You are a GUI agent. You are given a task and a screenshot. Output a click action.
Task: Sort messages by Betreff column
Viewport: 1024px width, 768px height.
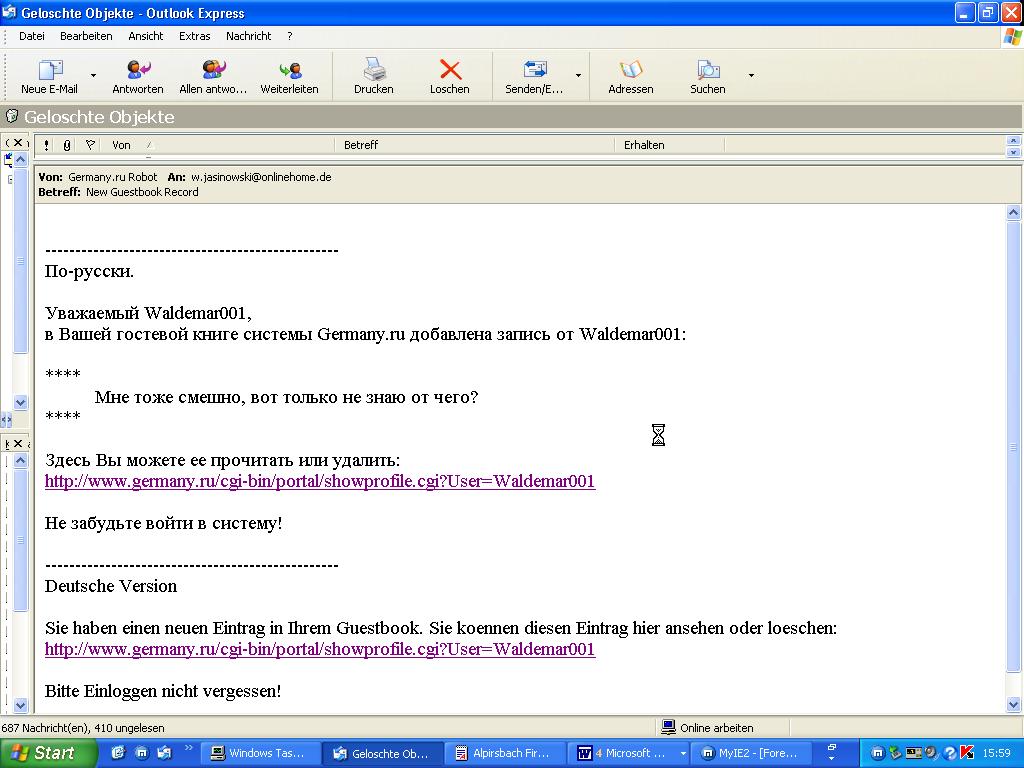coord(475,145)
